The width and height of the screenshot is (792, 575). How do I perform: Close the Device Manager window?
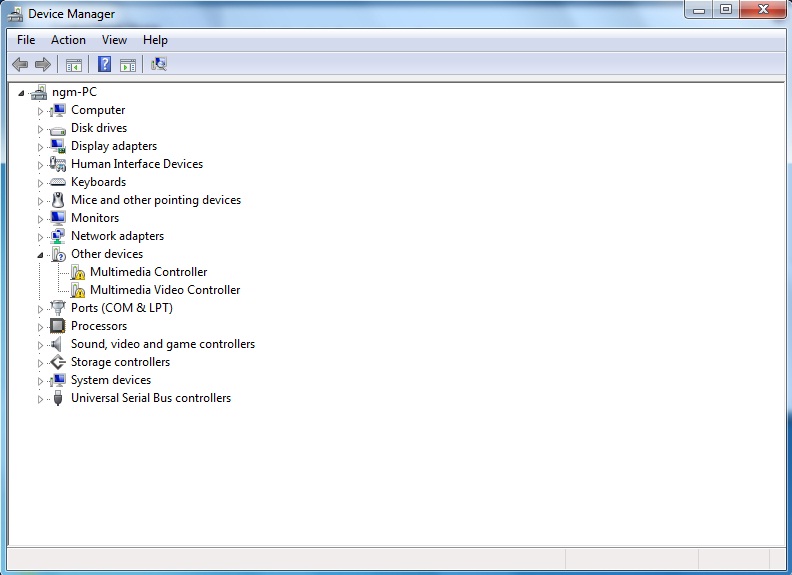click(x=763, y=10)
